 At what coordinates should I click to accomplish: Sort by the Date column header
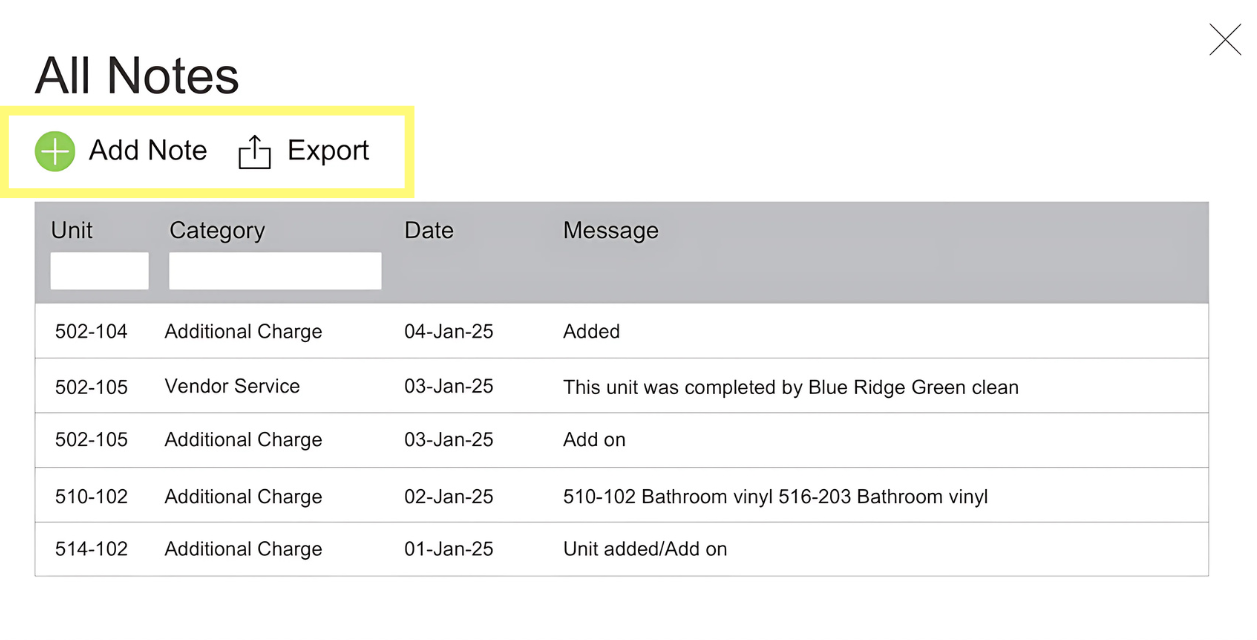[429, 231]
